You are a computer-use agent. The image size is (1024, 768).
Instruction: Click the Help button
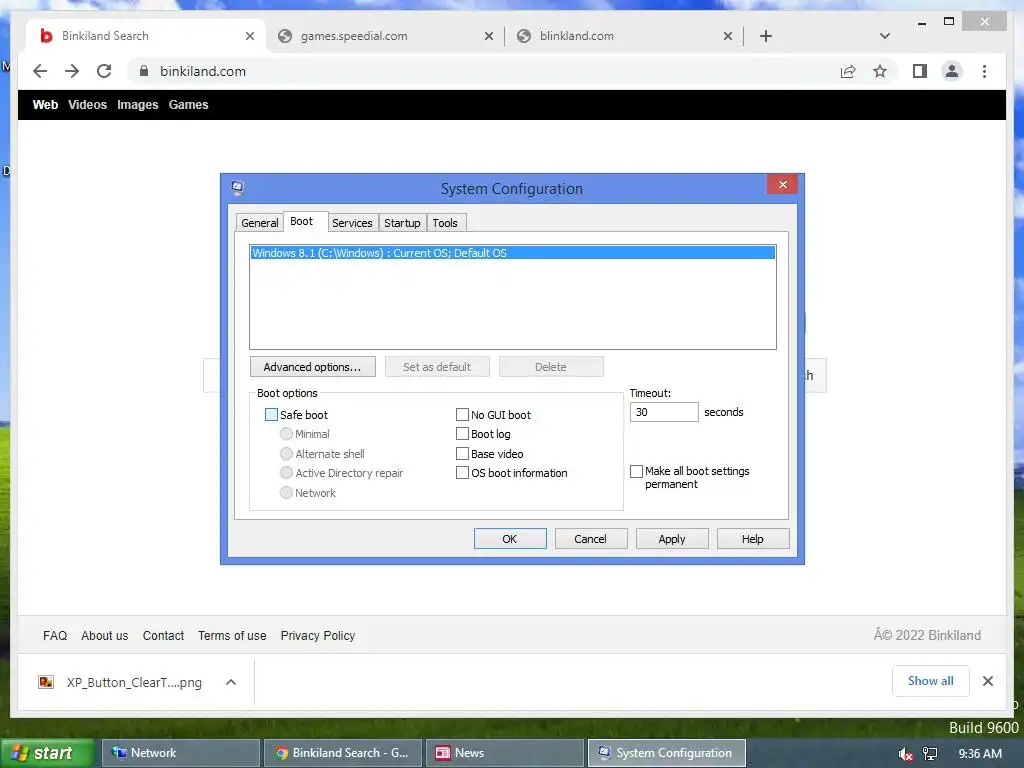753,539
